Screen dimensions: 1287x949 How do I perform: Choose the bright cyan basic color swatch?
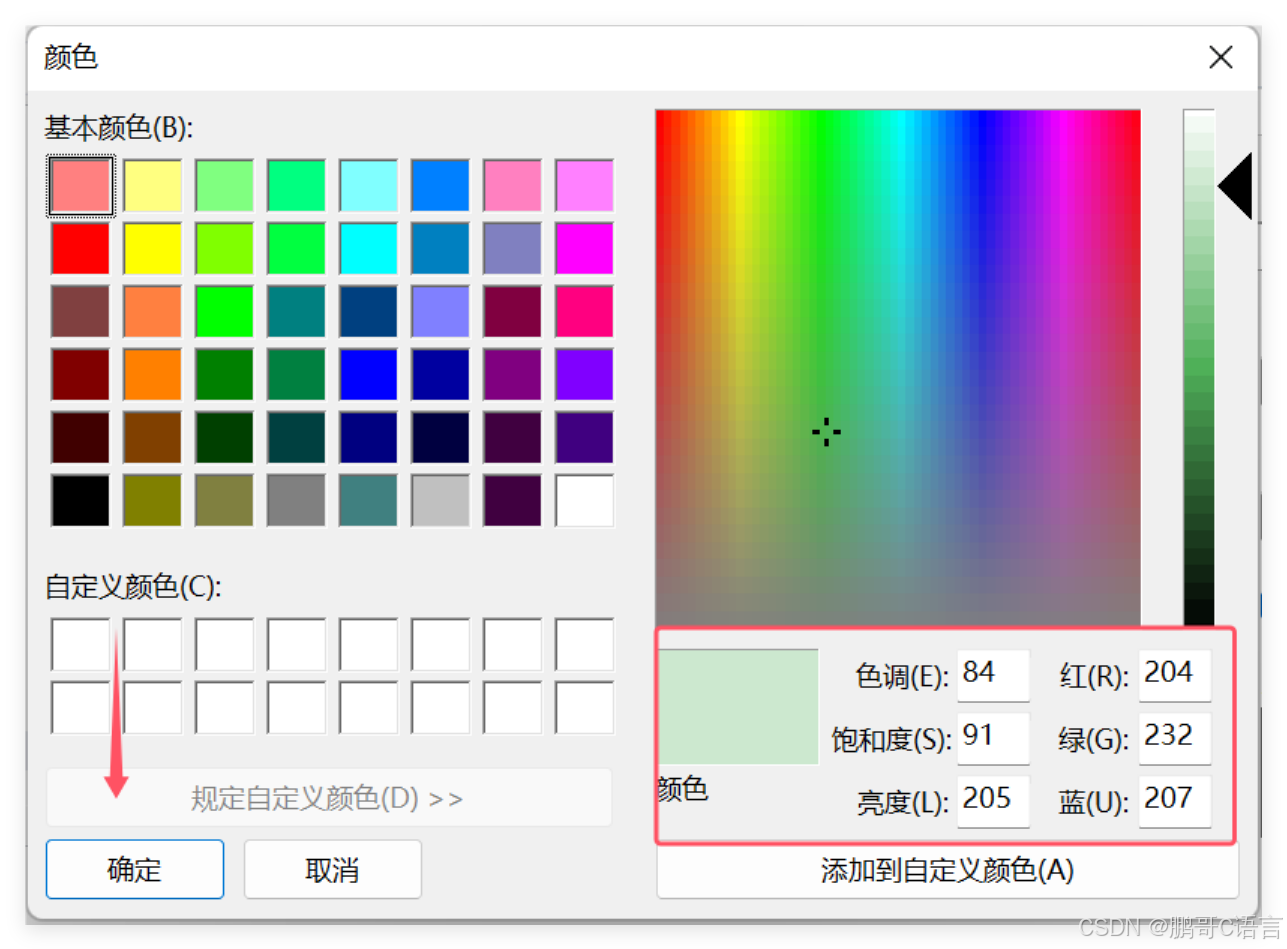coord(368,248)
